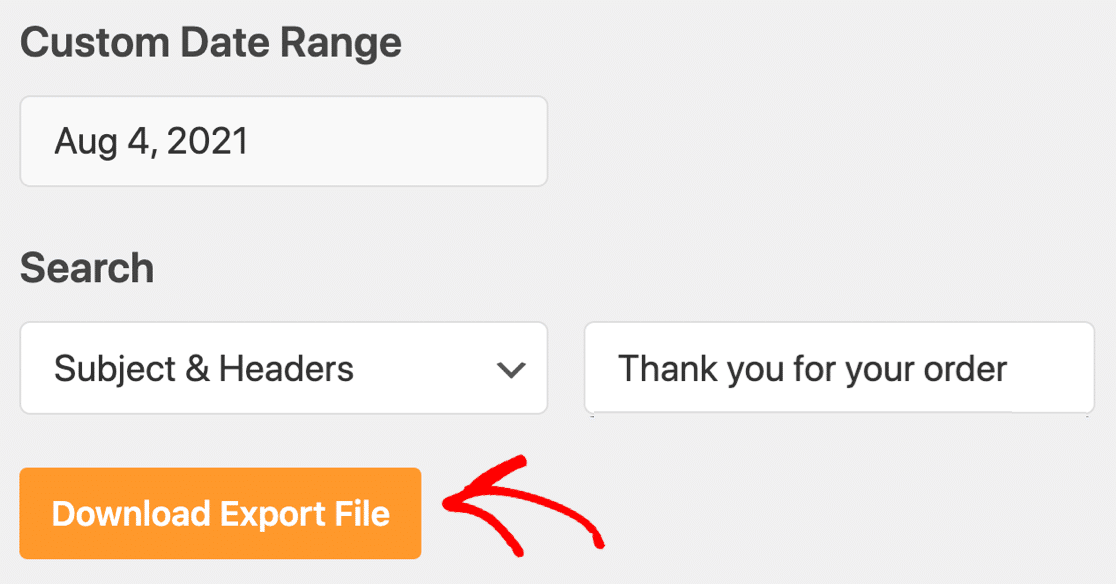Focus the Thank you for your order input
The height and width of the screenshot is (584, 1116).
(838, 368)
